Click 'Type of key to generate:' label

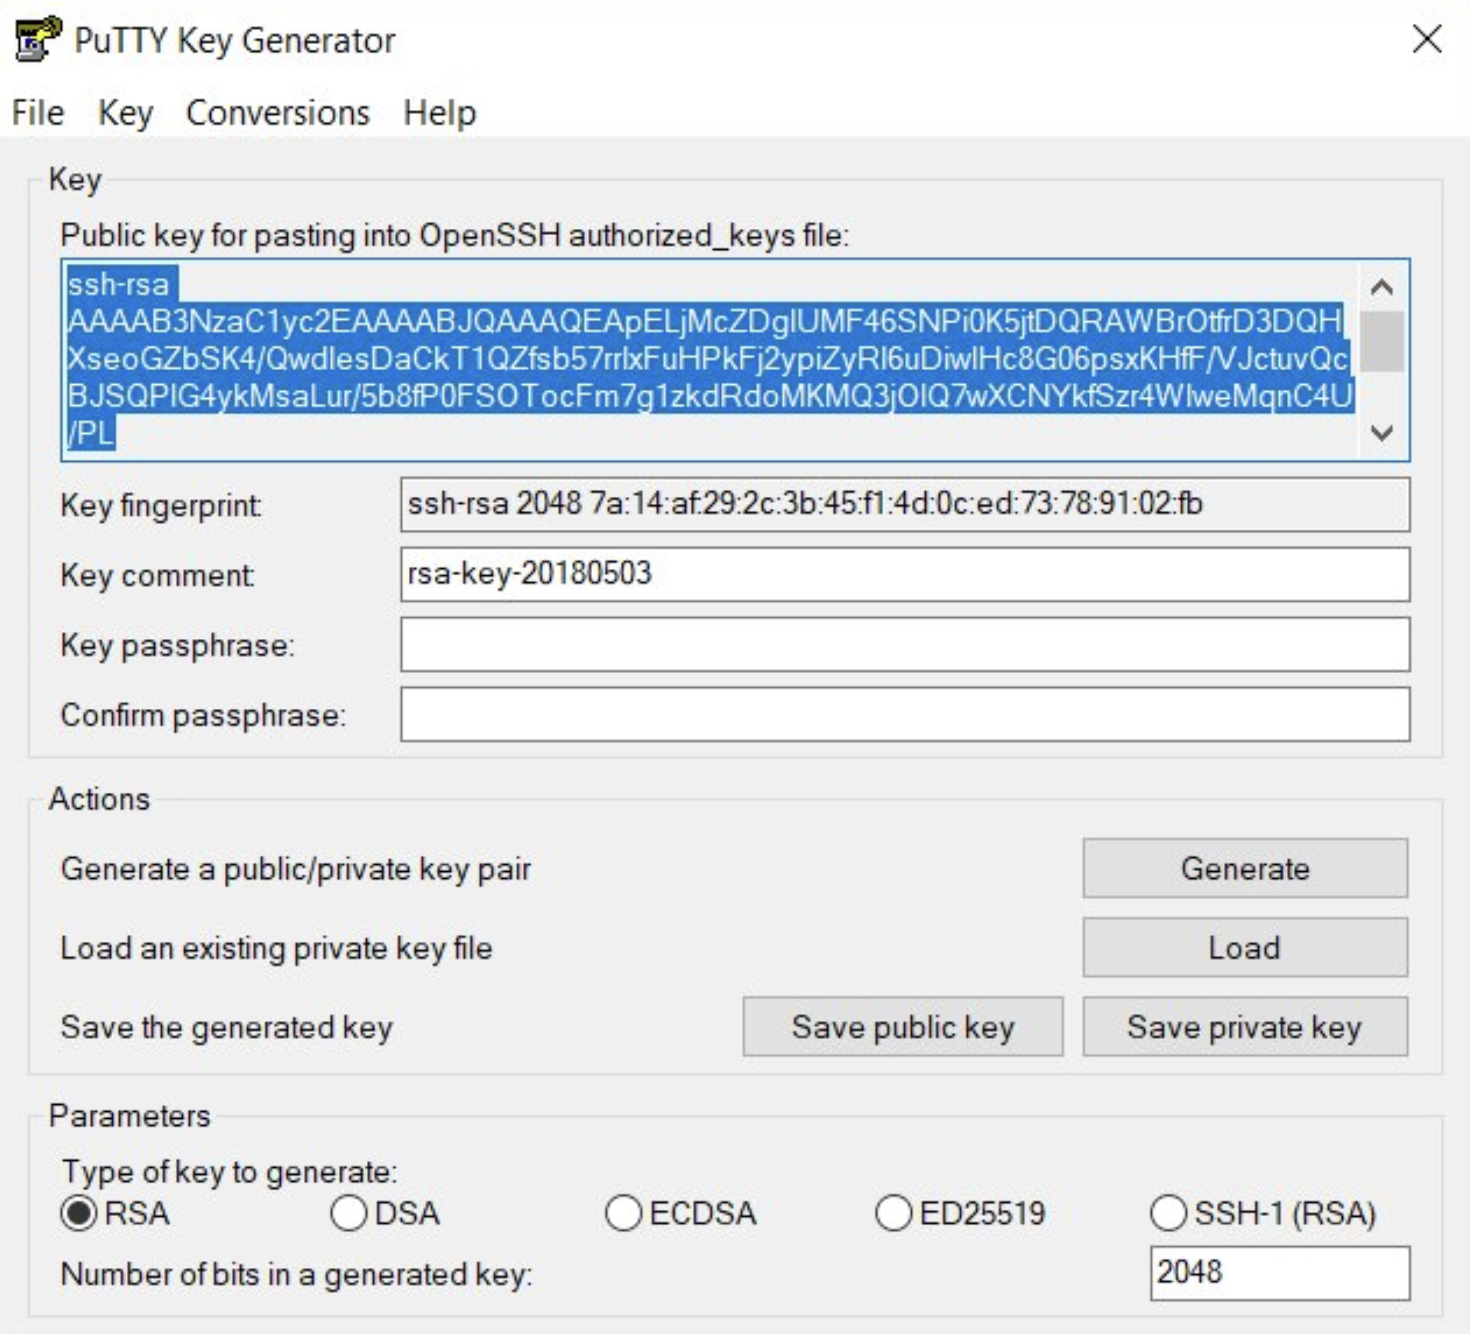point(229,1171)
